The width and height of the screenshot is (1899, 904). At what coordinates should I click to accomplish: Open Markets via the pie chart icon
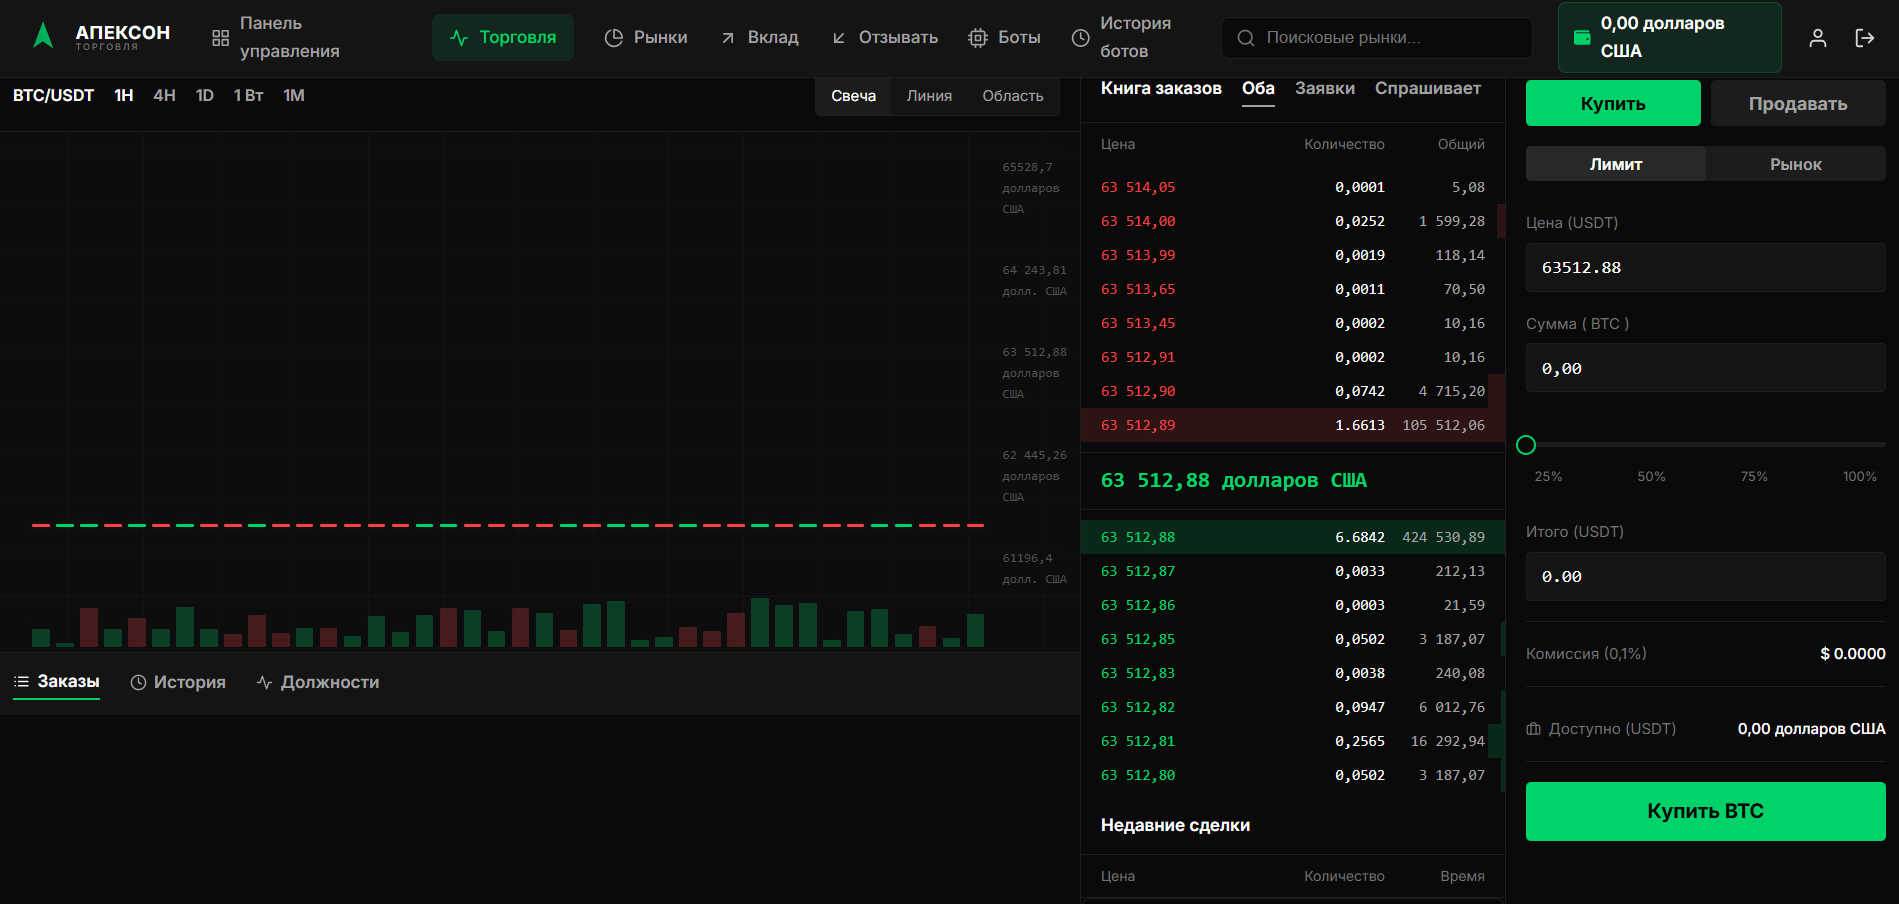[x=614, y=38]
